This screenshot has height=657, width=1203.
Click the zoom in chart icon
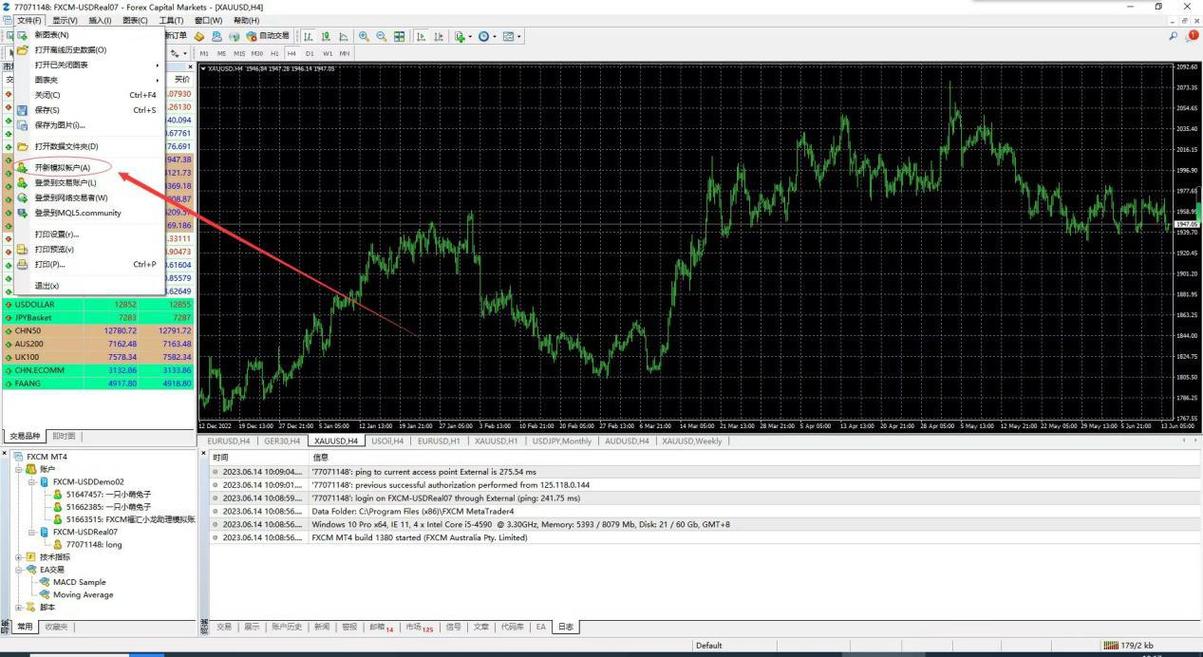coord(364,37)
